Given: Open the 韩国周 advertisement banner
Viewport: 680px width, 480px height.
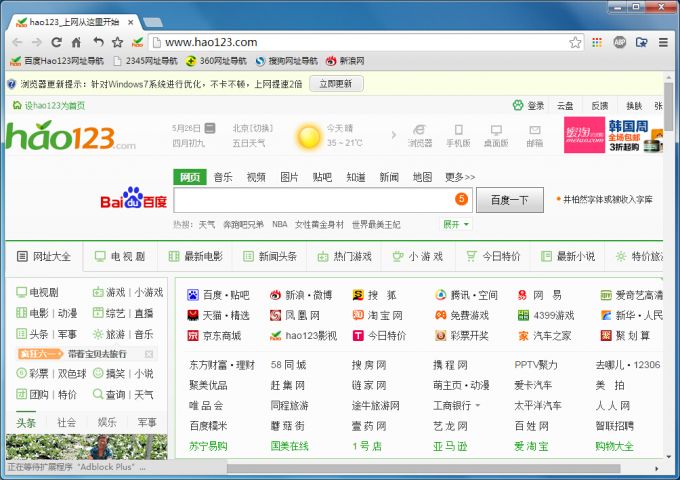Looking at the screenshot, I should 613,135.
